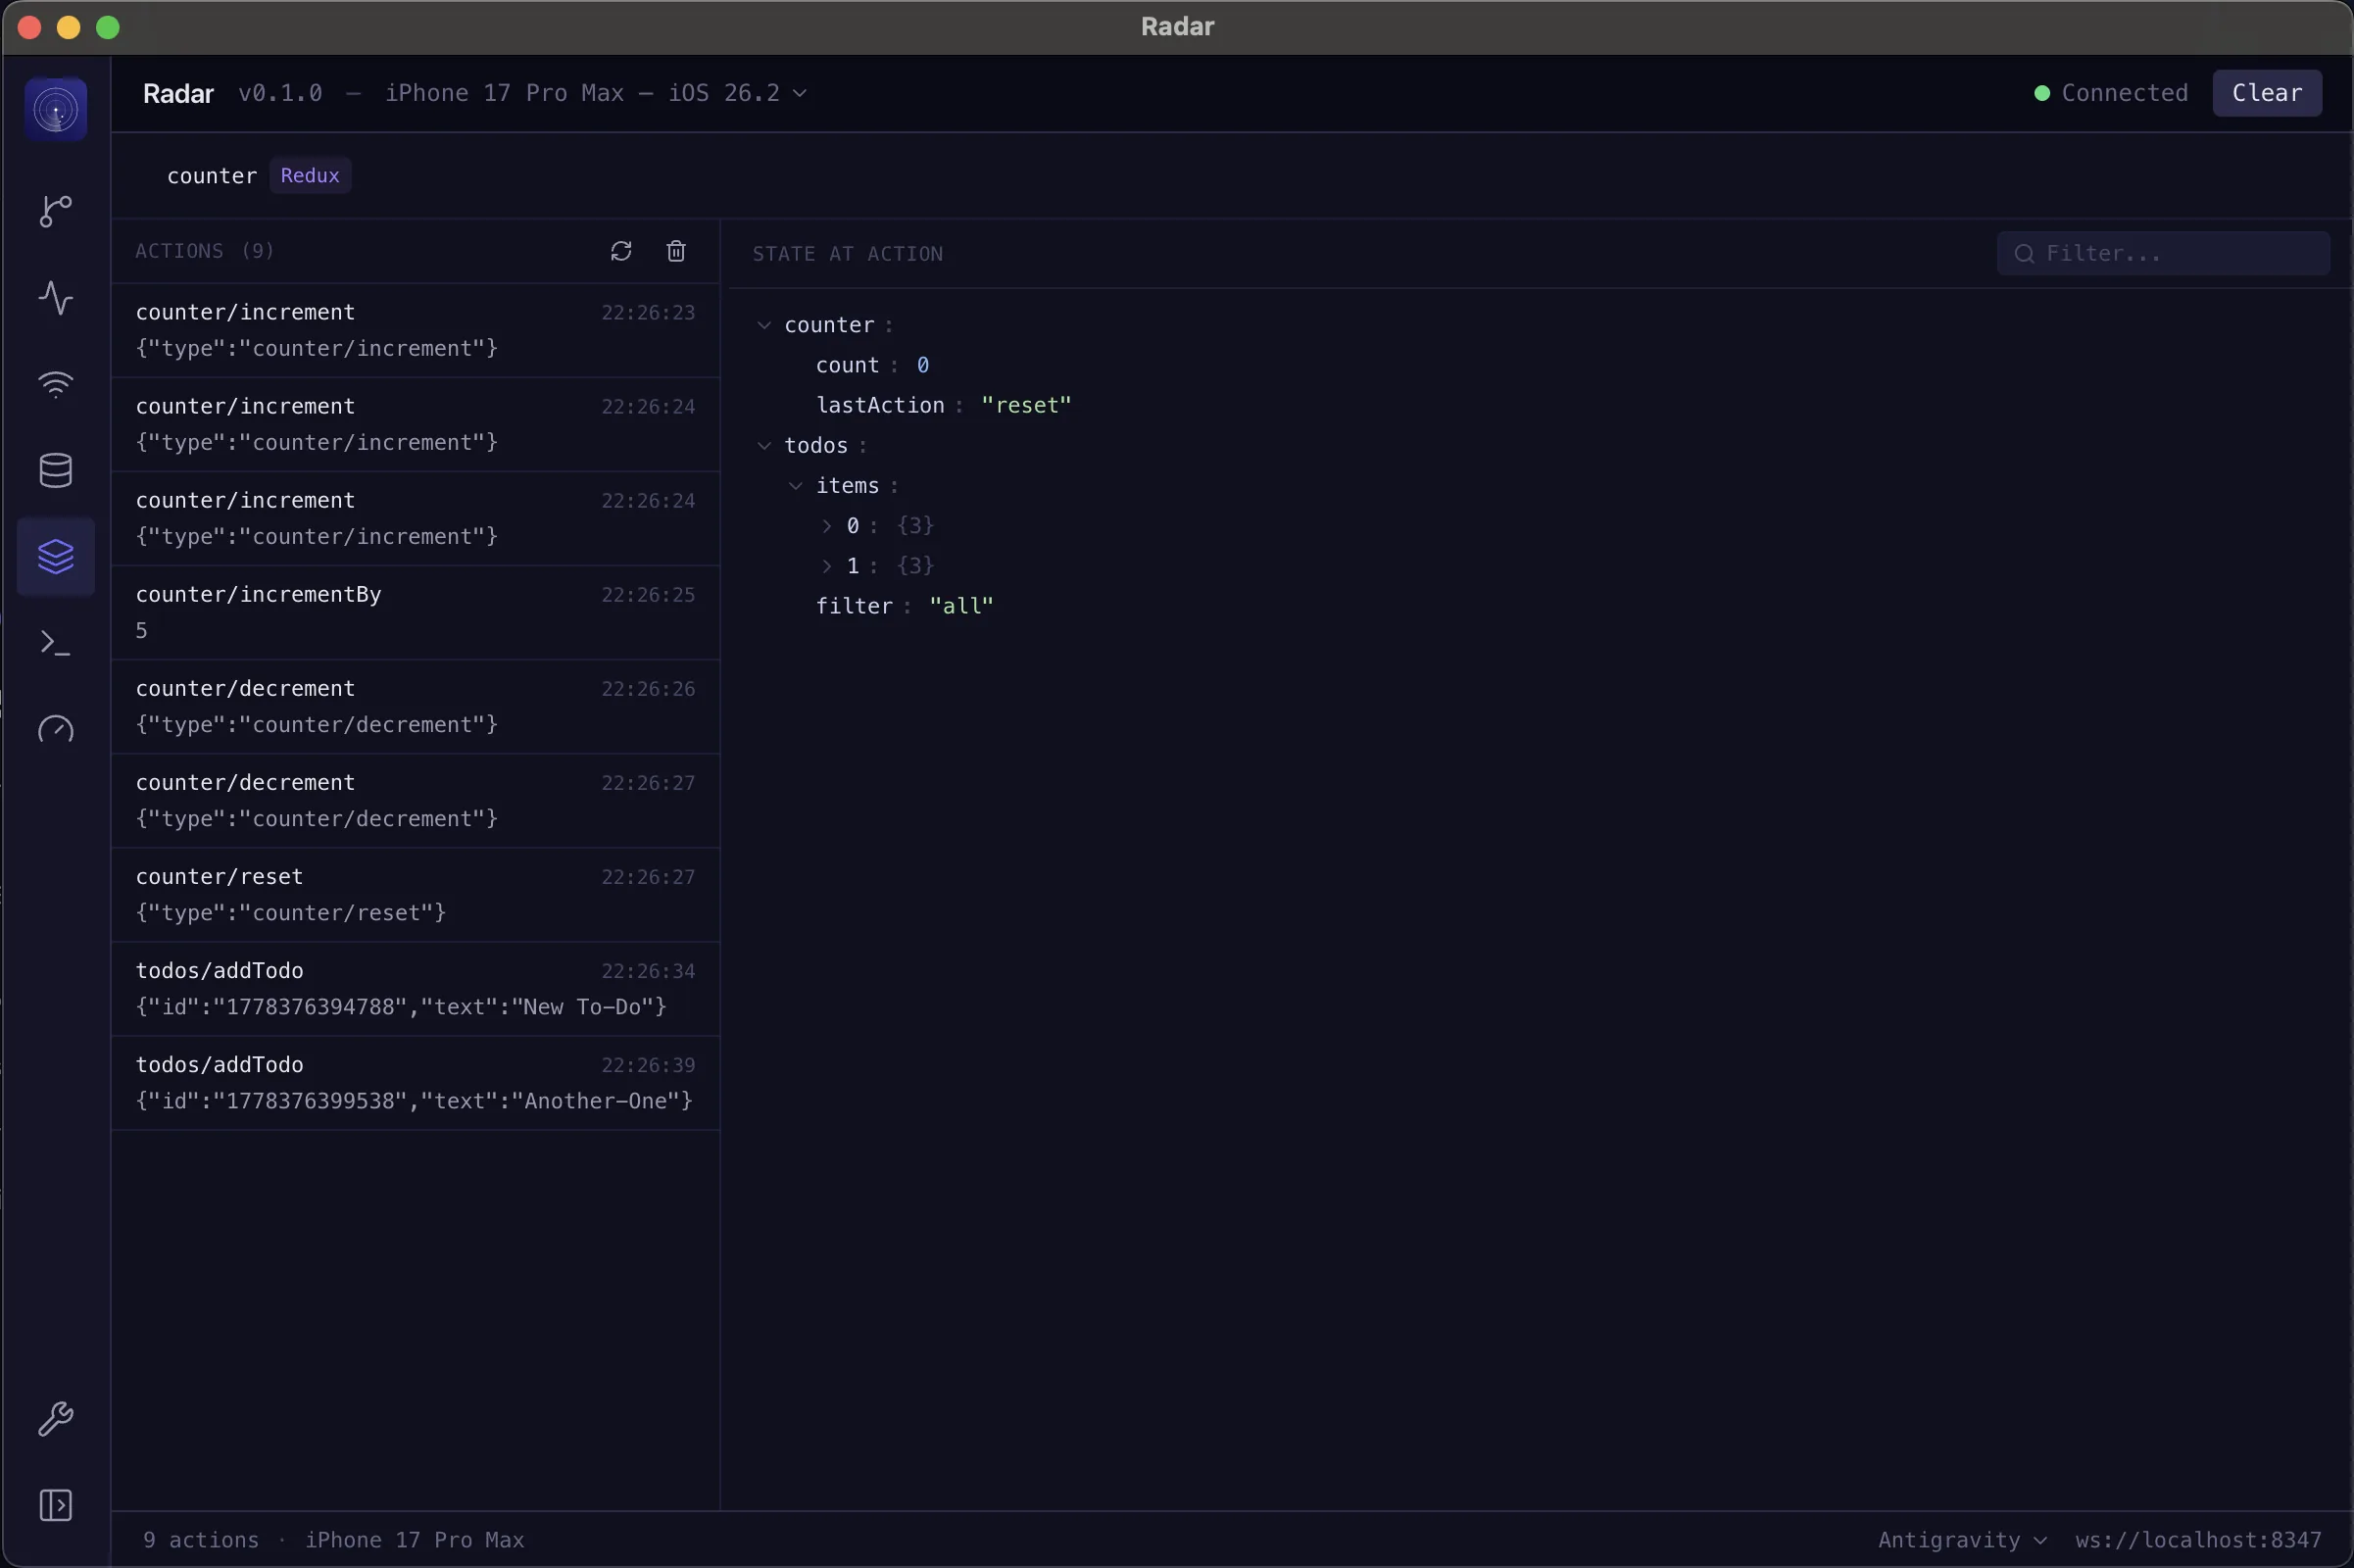
Task: Click the green fullscreen window button
Action: tap(108, 27)
